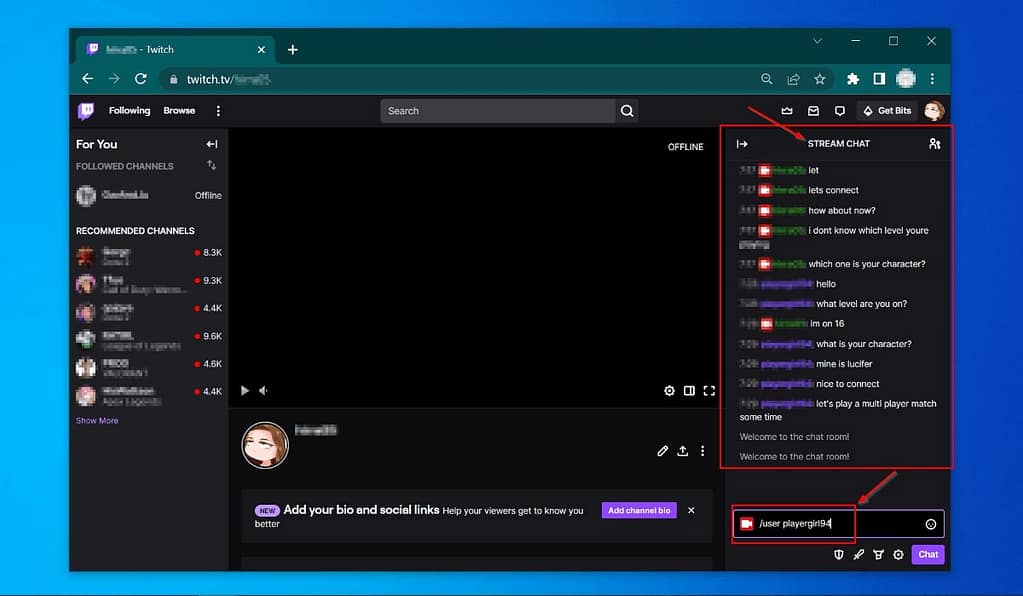Click Add channel bio button

[639, 511]
